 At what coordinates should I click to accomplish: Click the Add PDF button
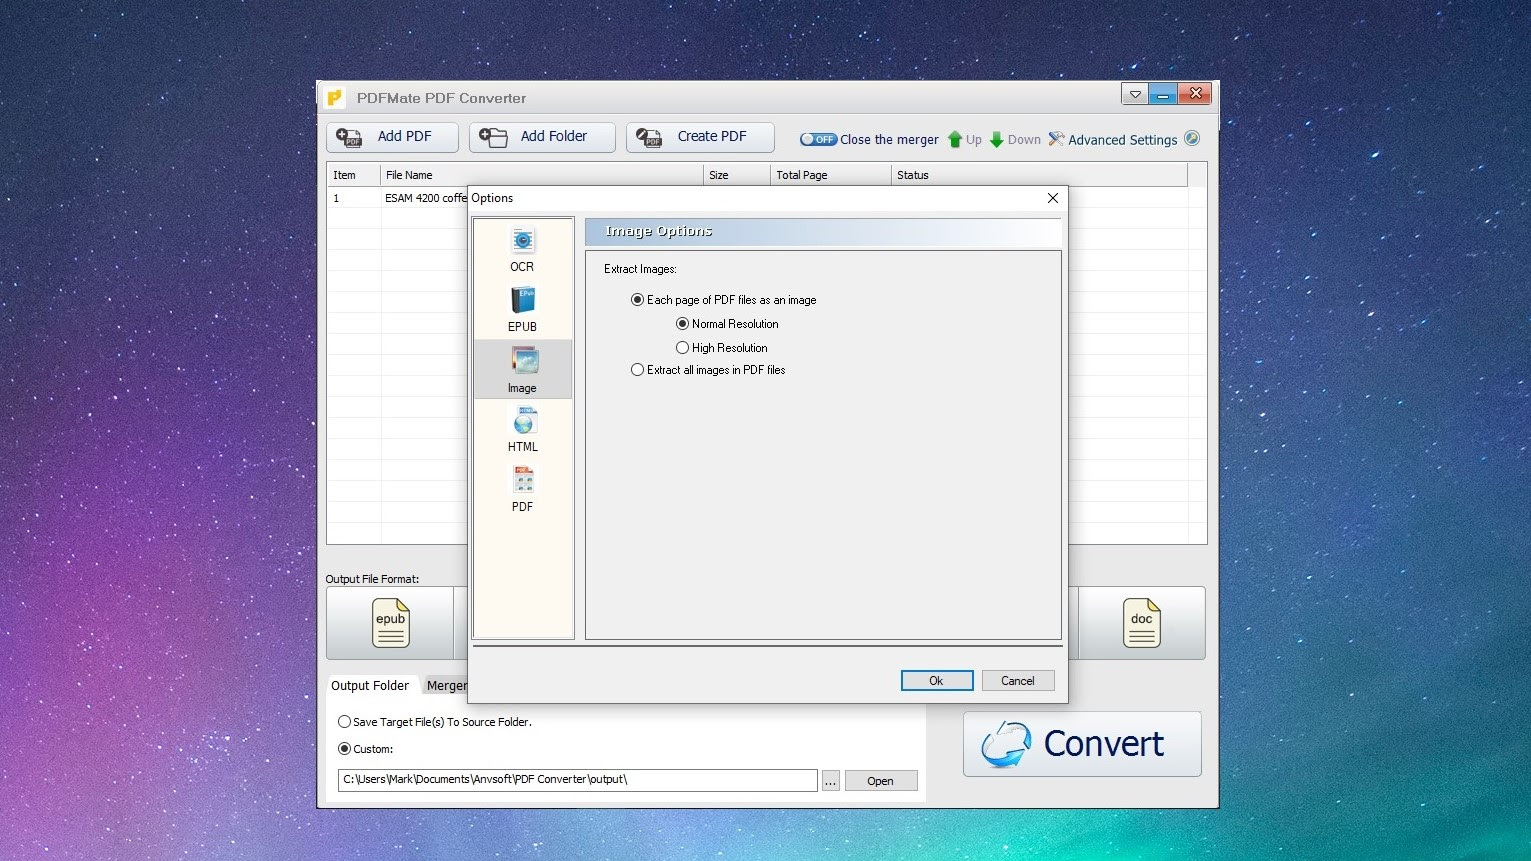coord(392,137)
